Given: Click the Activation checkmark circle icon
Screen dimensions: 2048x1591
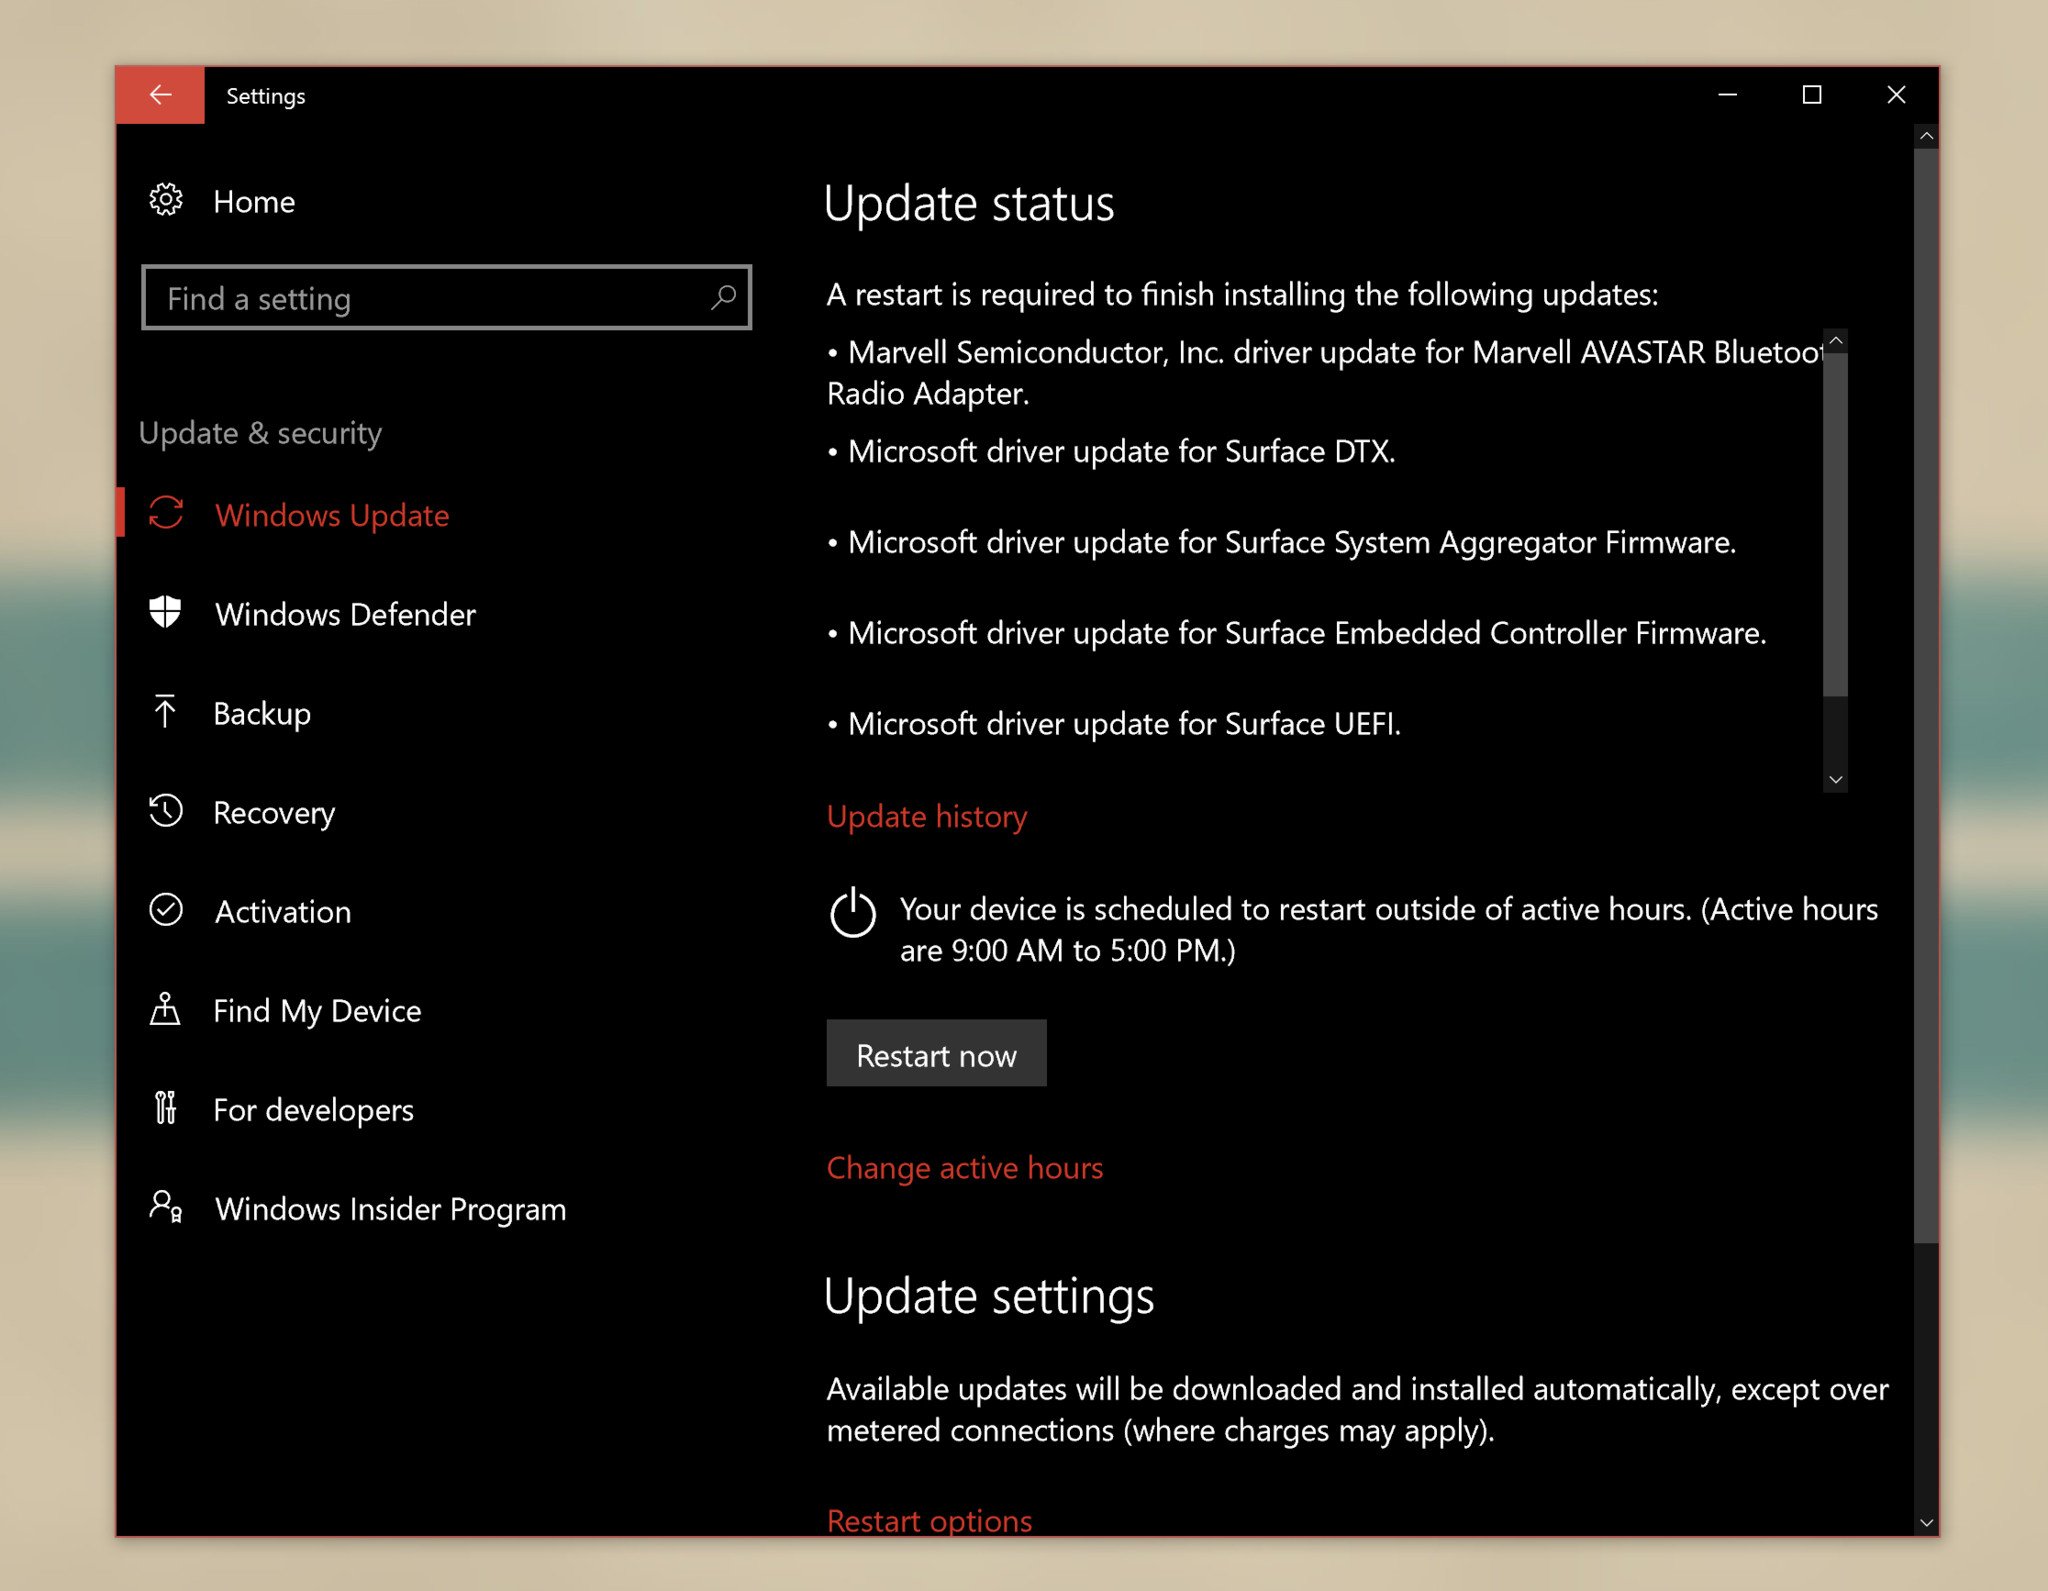Looking at the screenshot, I should coord(166,910).
